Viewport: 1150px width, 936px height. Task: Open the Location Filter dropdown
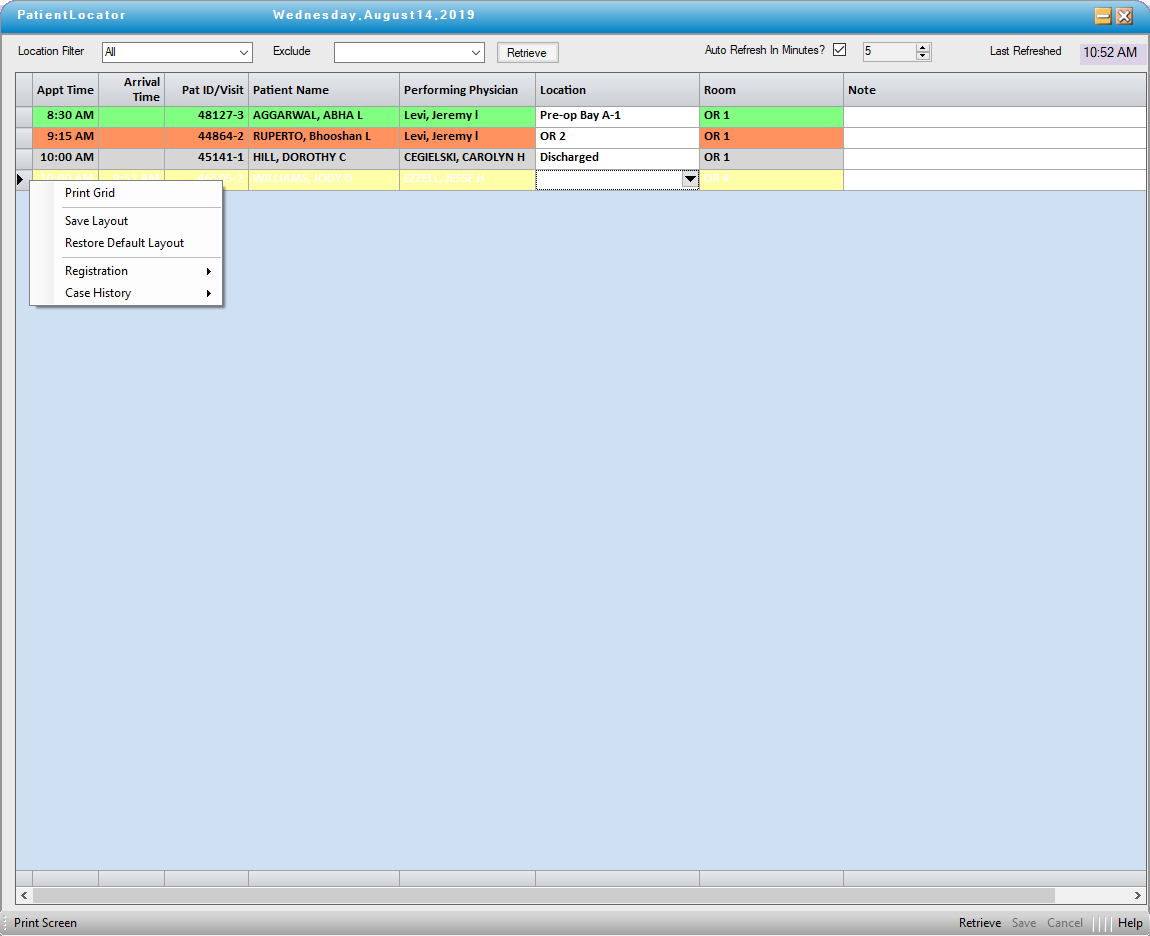pos(244,52)
